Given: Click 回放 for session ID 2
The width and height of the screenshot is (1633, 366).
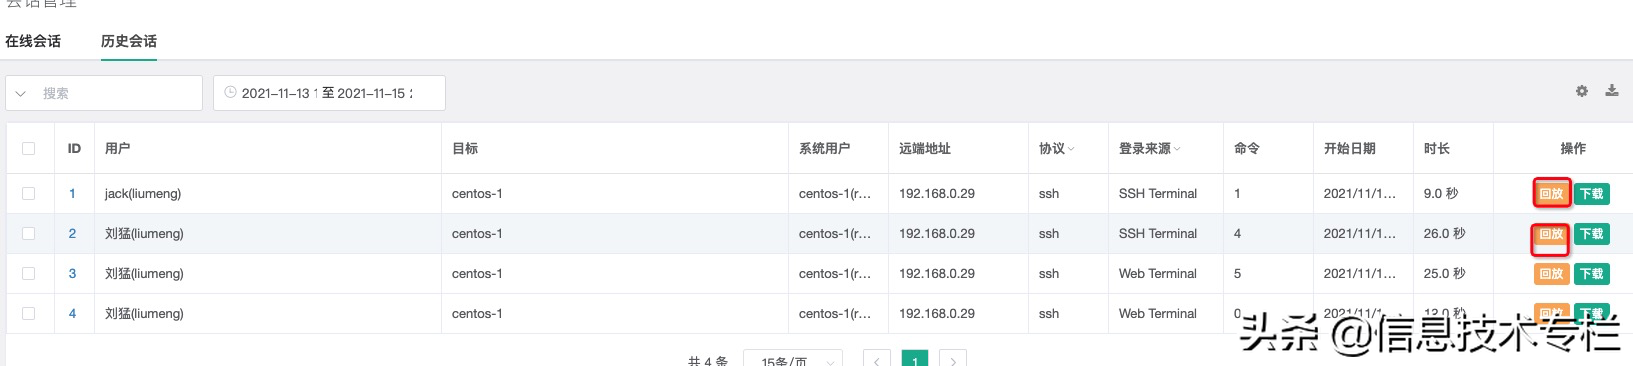Looking at the screenshot, I should (x=1551, y=233).
